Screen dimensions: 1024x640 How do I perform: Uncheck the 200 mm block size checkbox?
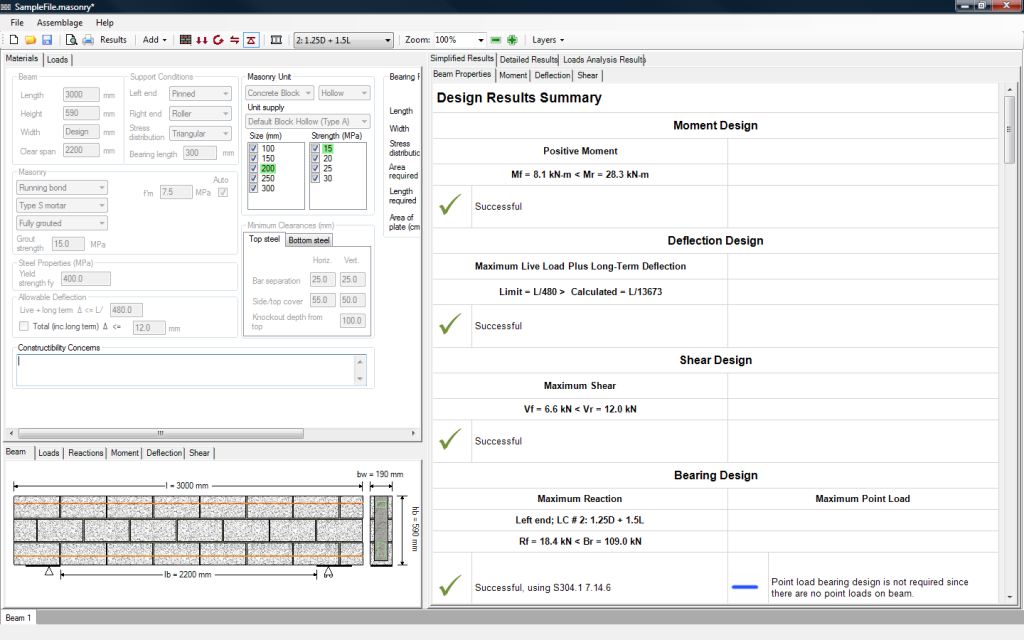(254, 168)
